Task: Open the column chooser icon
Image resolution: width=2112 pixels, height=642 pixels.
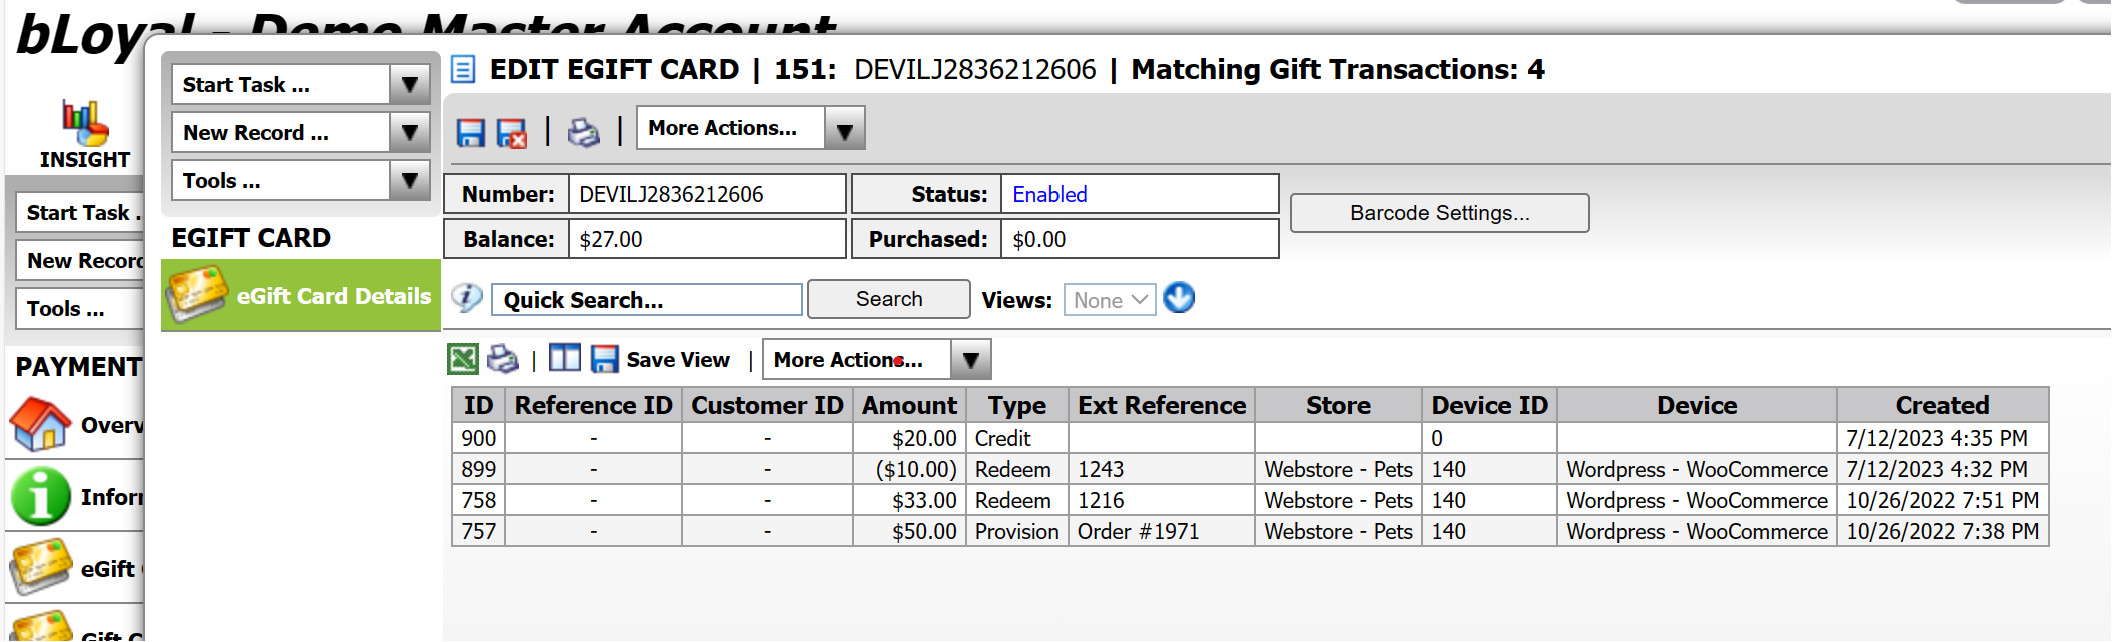Action: [x=564, y=359]
